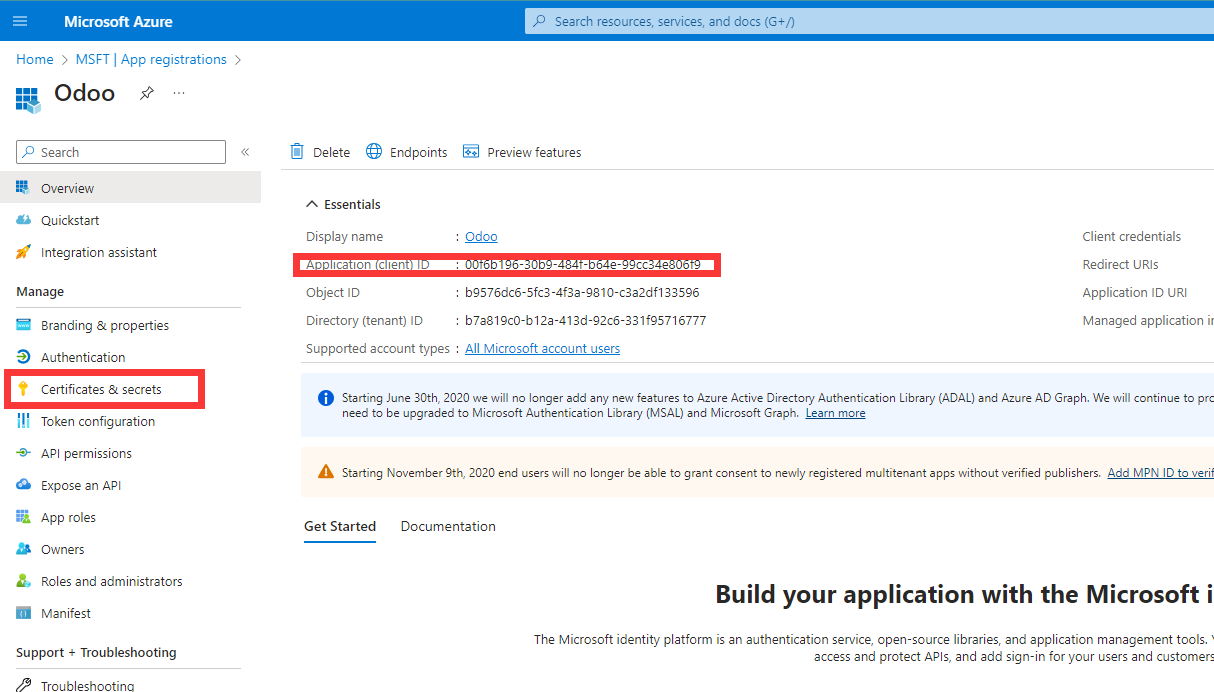Viewport: 1214px width, 692px height.
Task: Open the hamburger portal menu
Action: click(21, 21)
